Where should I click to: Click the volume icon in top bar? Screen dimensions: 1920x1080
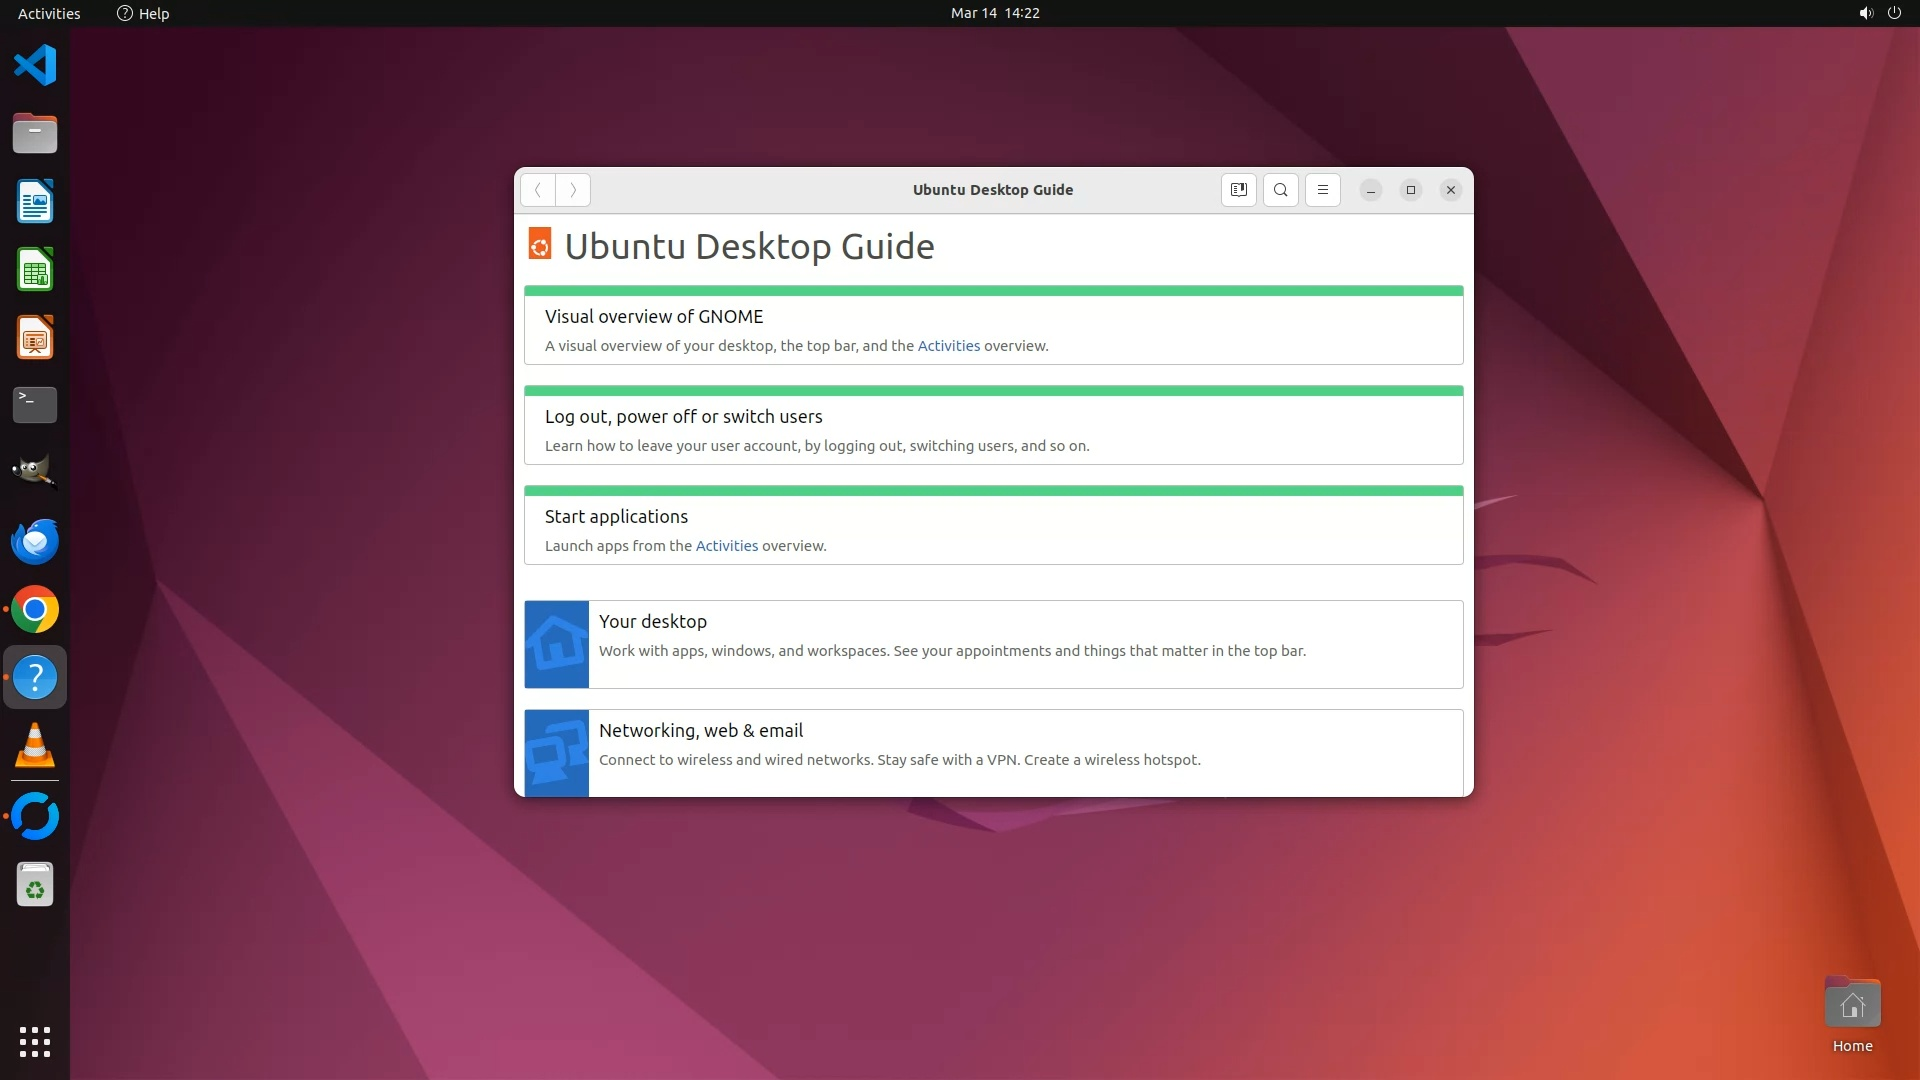[x=1865, y=13]
